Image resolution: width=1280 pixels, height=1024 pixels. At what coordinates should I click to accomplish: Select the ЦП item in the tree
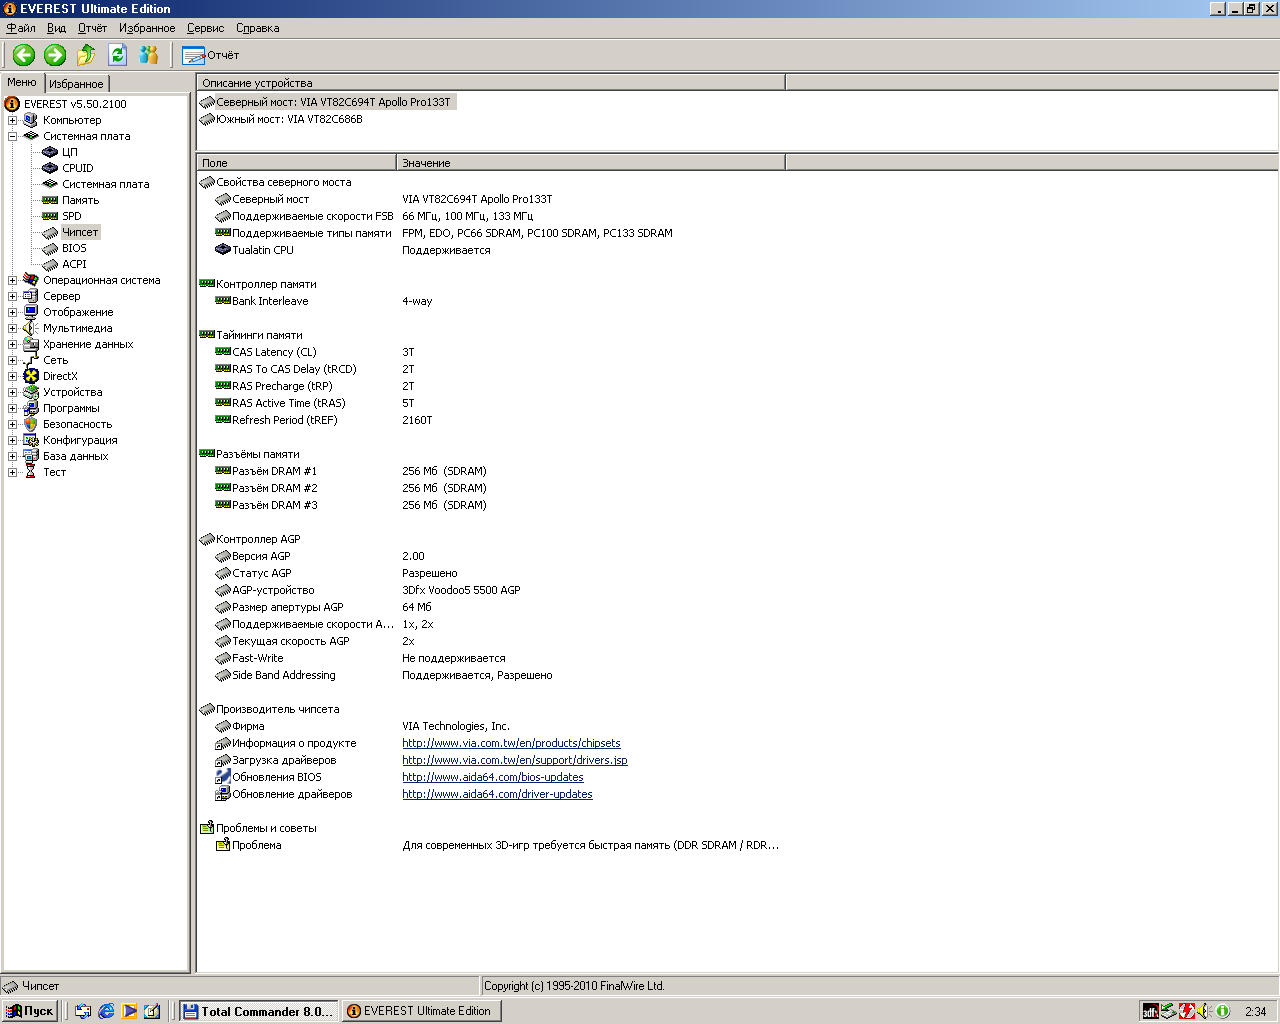(69, 152)
